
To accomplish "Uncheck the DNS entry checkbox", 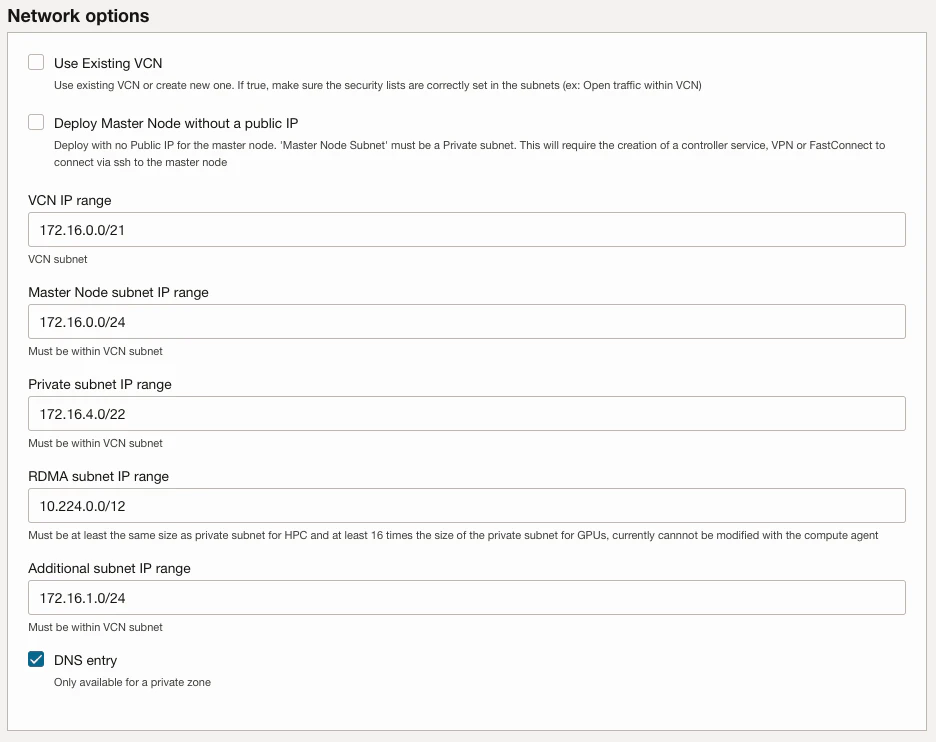I will [36, 659].
